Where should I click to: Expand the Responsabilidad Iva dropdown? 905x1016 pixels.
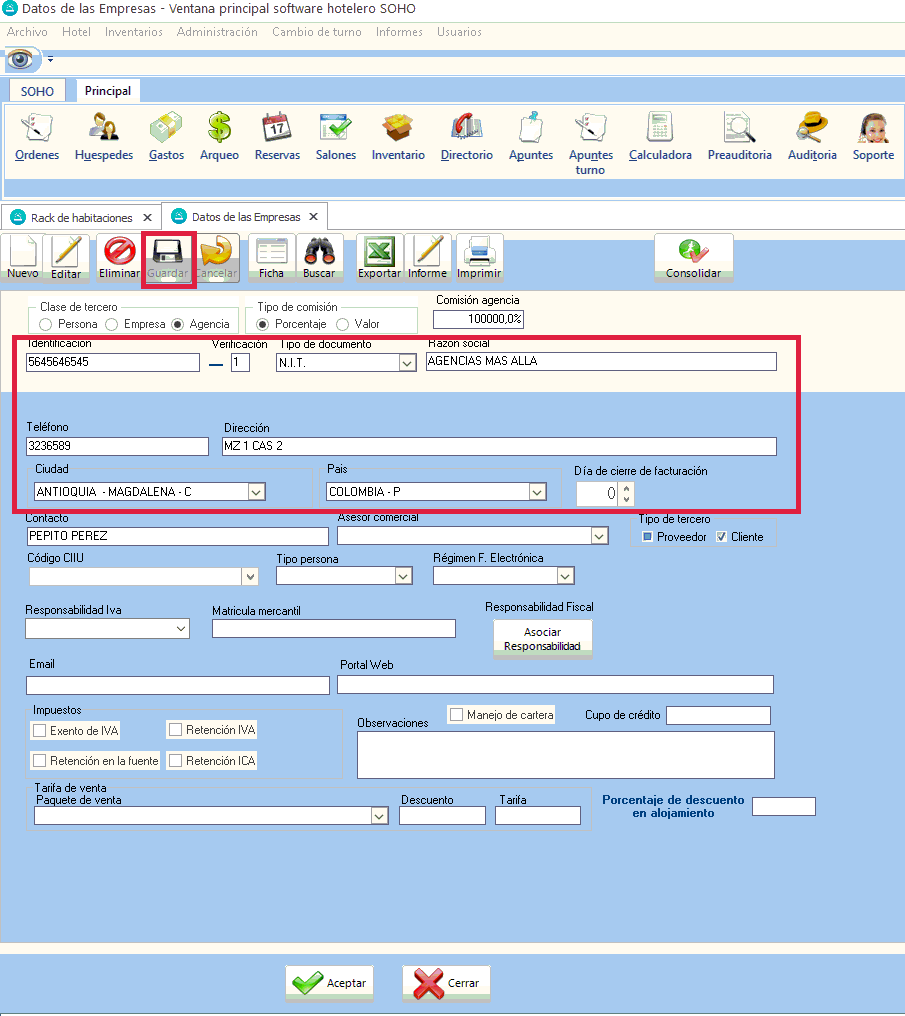181,629
